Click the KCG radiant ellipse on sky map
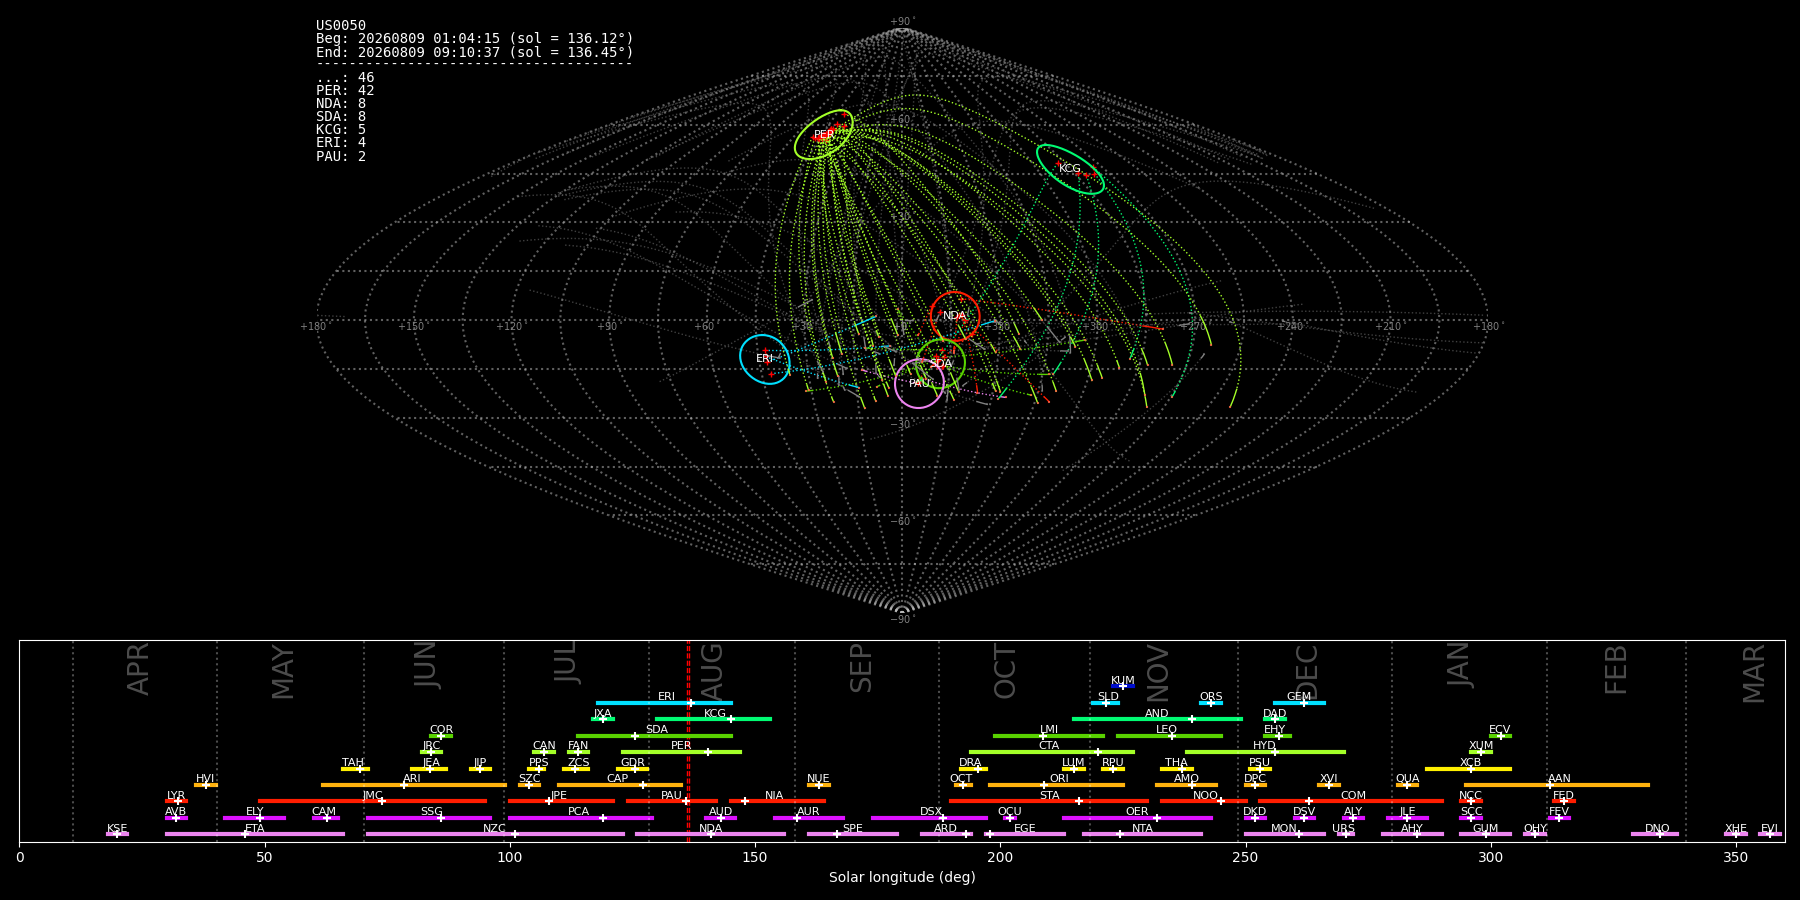 pos(1070,169)
